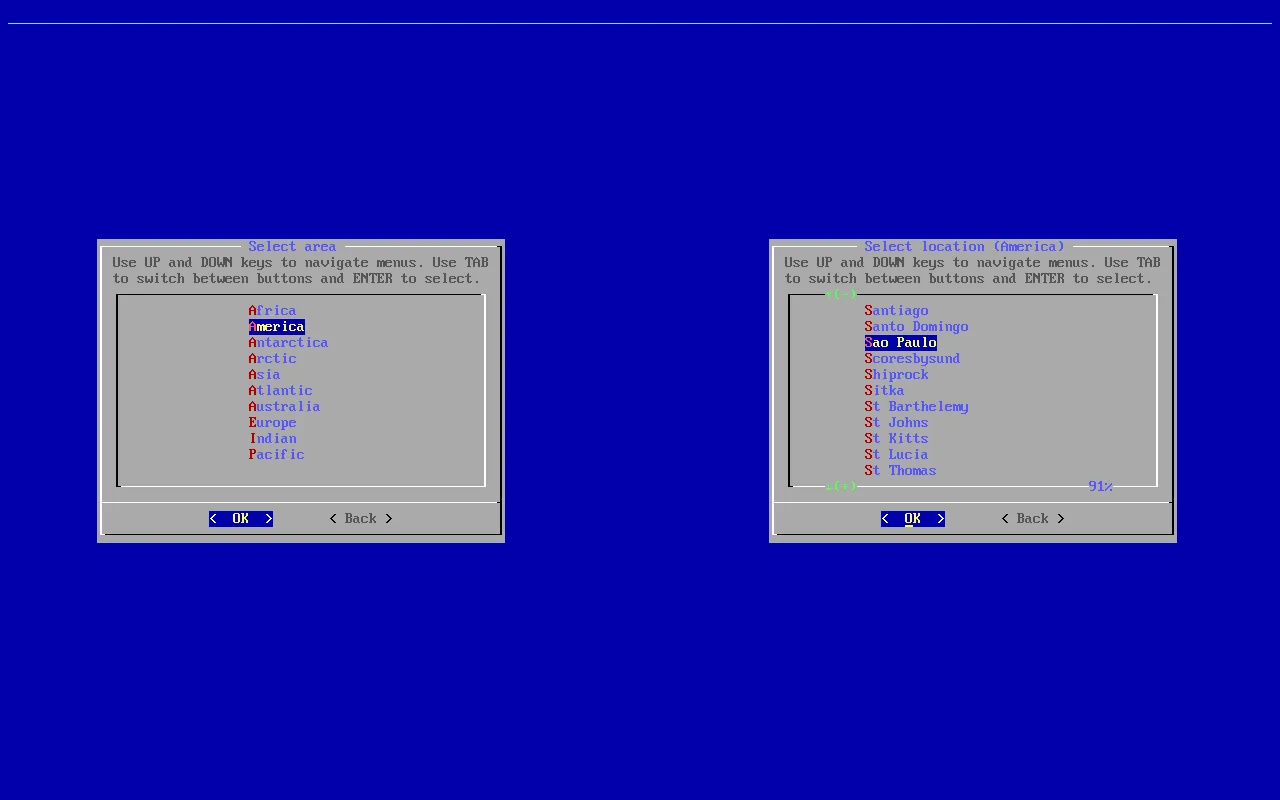
Task: Pick St Johns in location list
Action: click(897, 423)
